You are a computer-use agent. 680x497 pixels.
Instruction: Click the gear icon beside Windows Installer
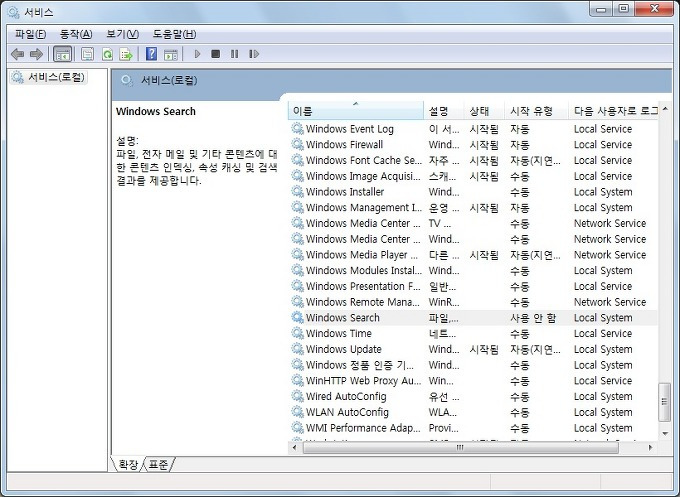pos(298,192)
